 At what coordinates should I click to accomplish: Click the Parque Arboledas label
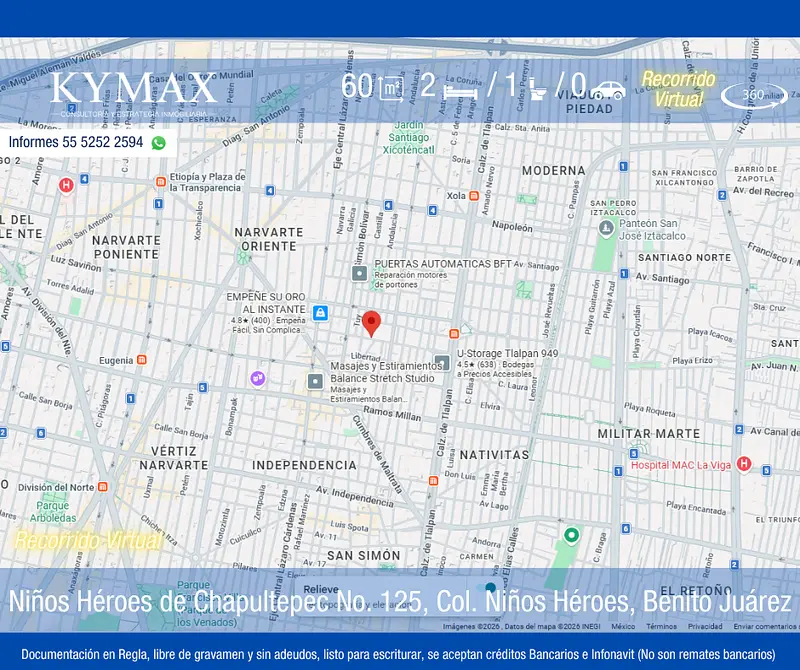[x=53, y=511]
